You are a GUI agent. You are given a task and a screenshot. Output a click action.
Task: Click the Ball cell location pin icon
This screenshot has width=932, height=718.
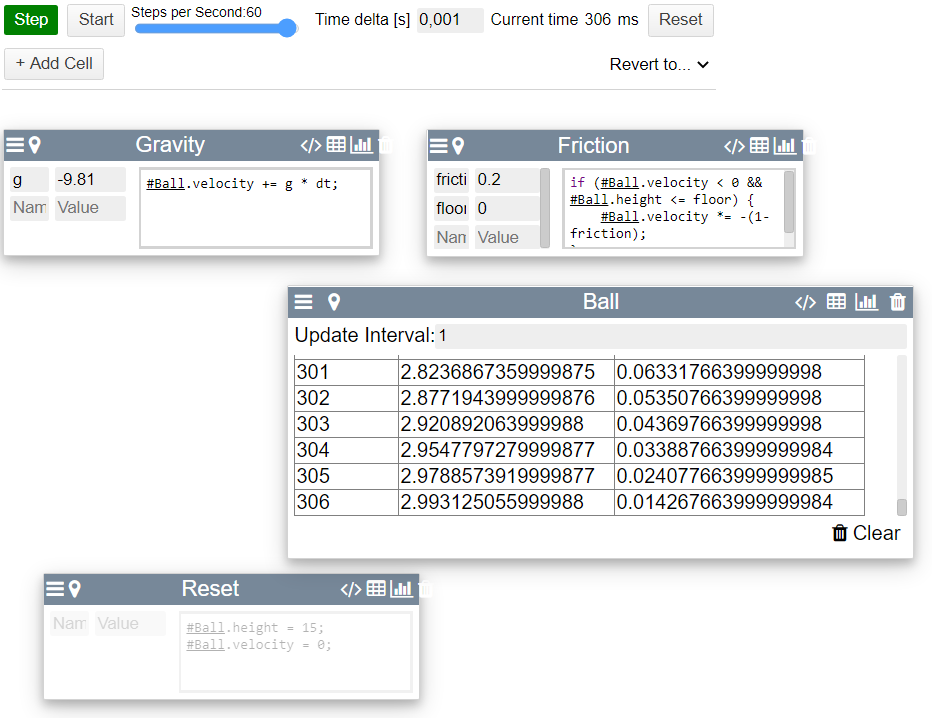334,302
